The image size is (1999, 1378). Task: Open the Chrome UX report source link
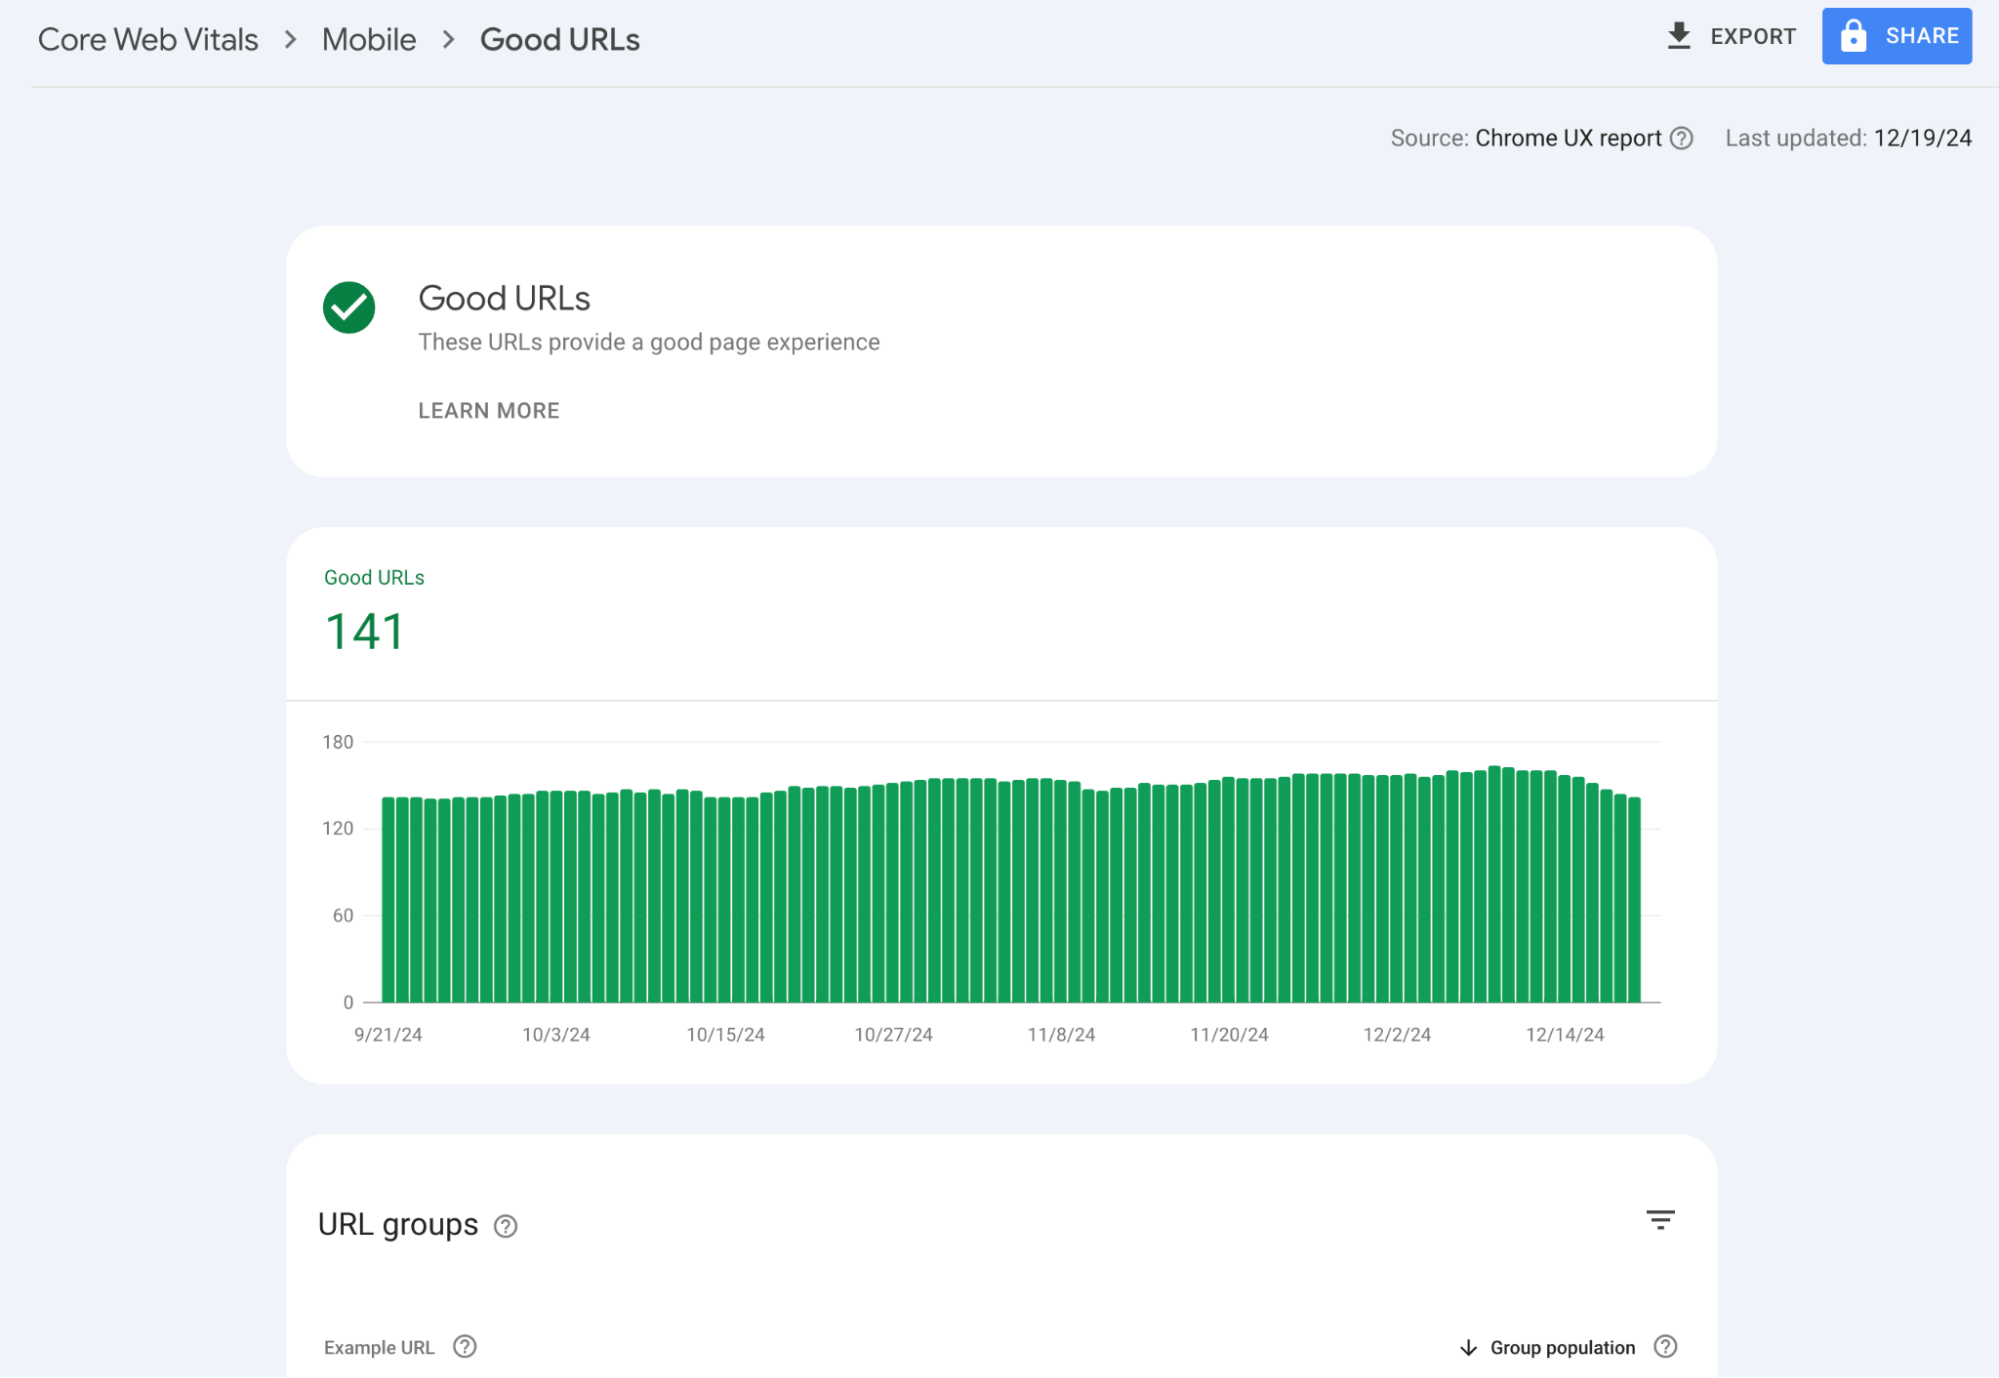(1570, 138)
